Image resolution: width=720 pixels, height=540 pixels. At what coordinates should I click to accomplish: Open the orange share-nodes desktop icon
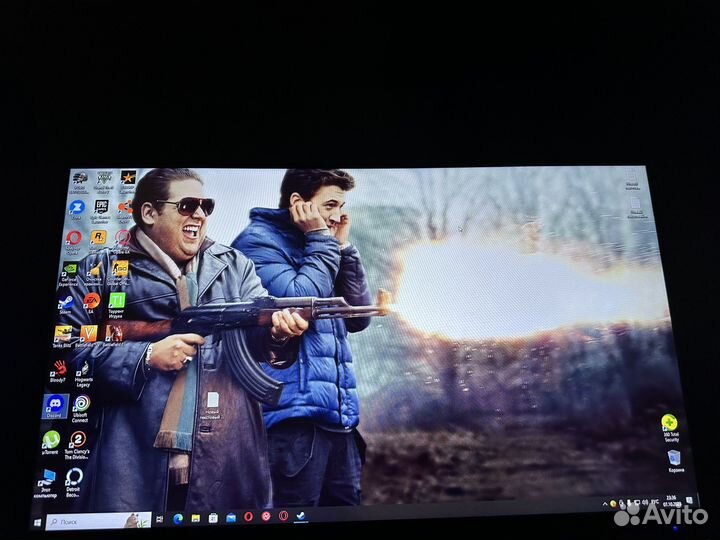tap(124, 211)
